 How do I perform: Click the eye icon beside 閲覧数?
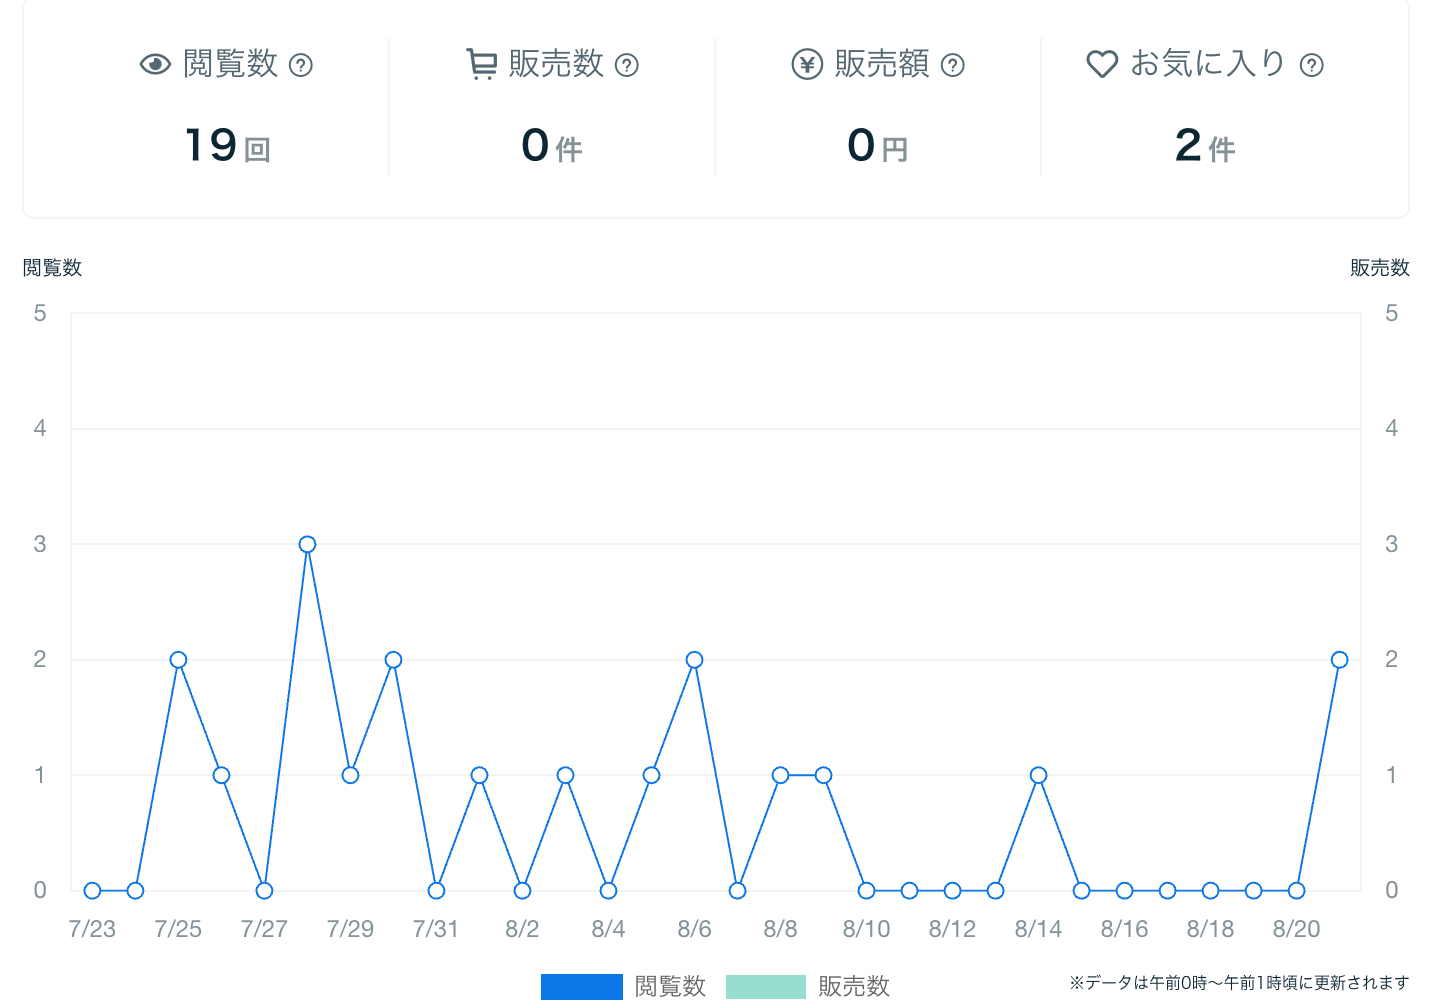pos(155,65)
